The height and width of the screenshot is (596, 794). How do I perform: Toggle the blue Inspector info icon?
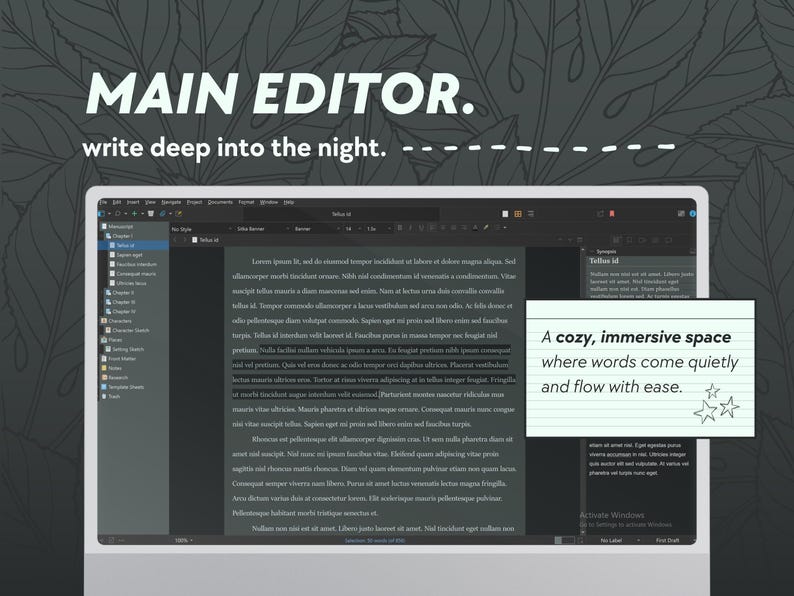692,214
